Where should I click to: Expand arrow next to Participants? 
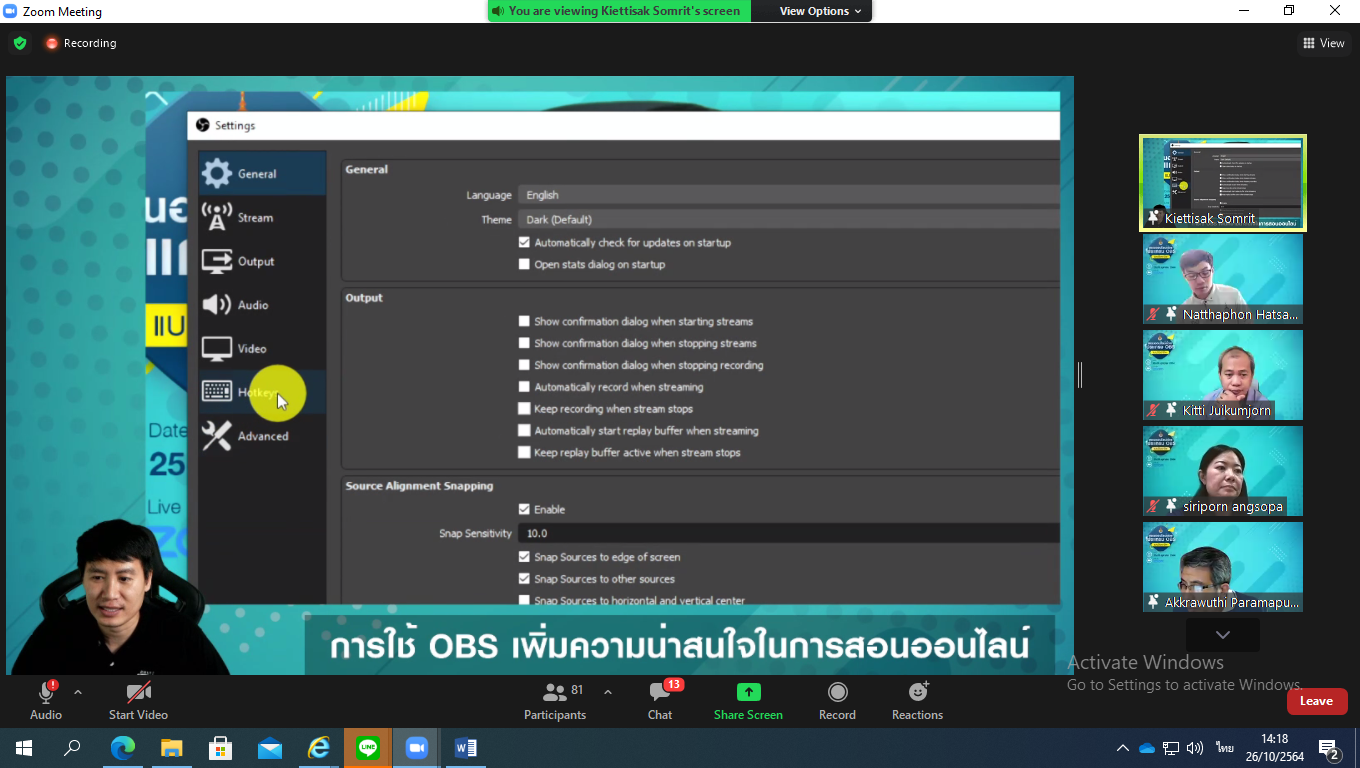point(608,692)
